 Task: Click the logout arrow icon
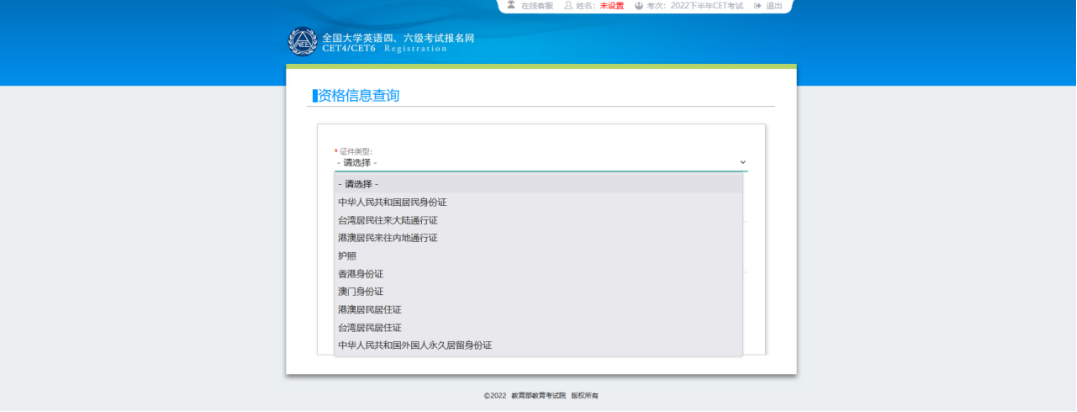(757, 5)
